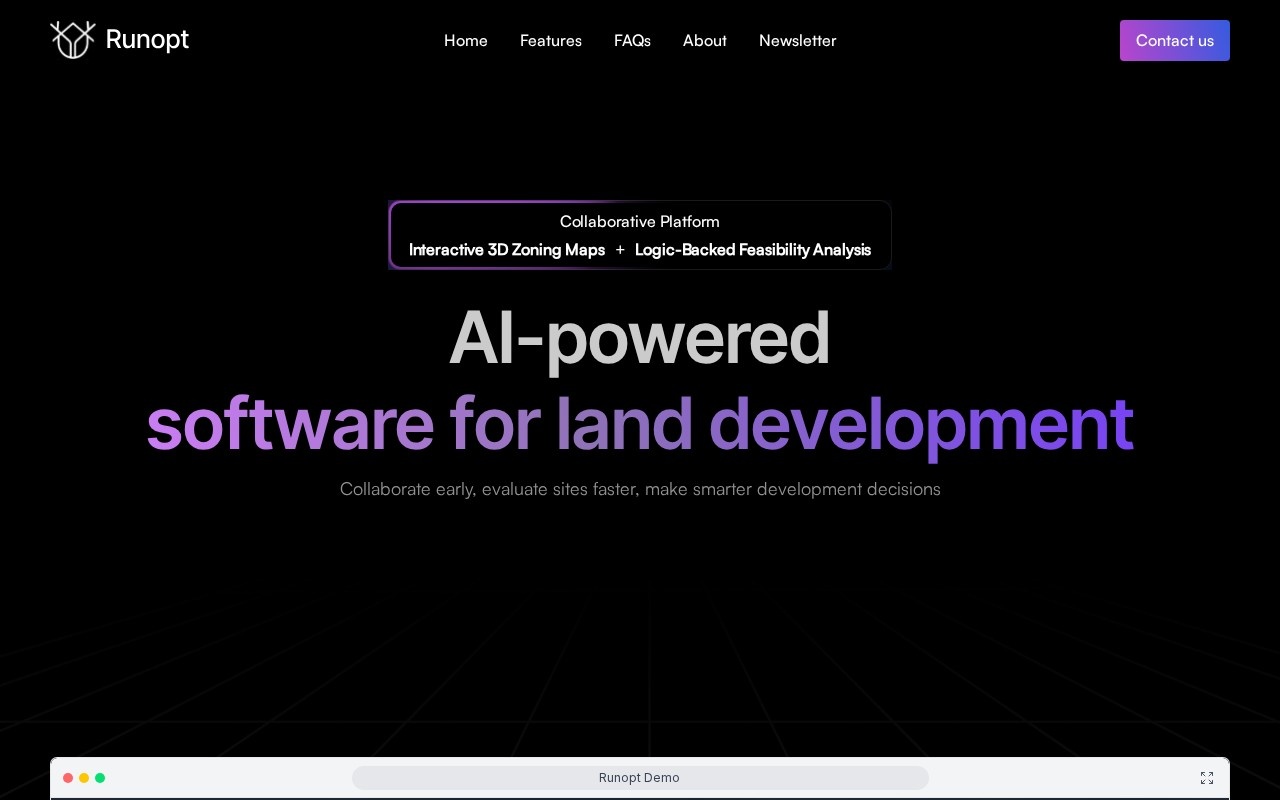This screenshot has width=1280, height=800.
Task: Select the Runopt Demo address bar
Action: [x=640, y=778]
